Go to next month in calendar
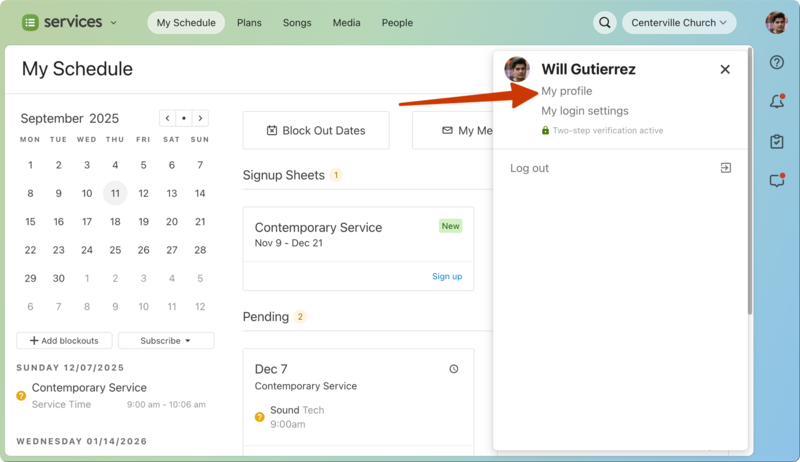 pos(201,119)
